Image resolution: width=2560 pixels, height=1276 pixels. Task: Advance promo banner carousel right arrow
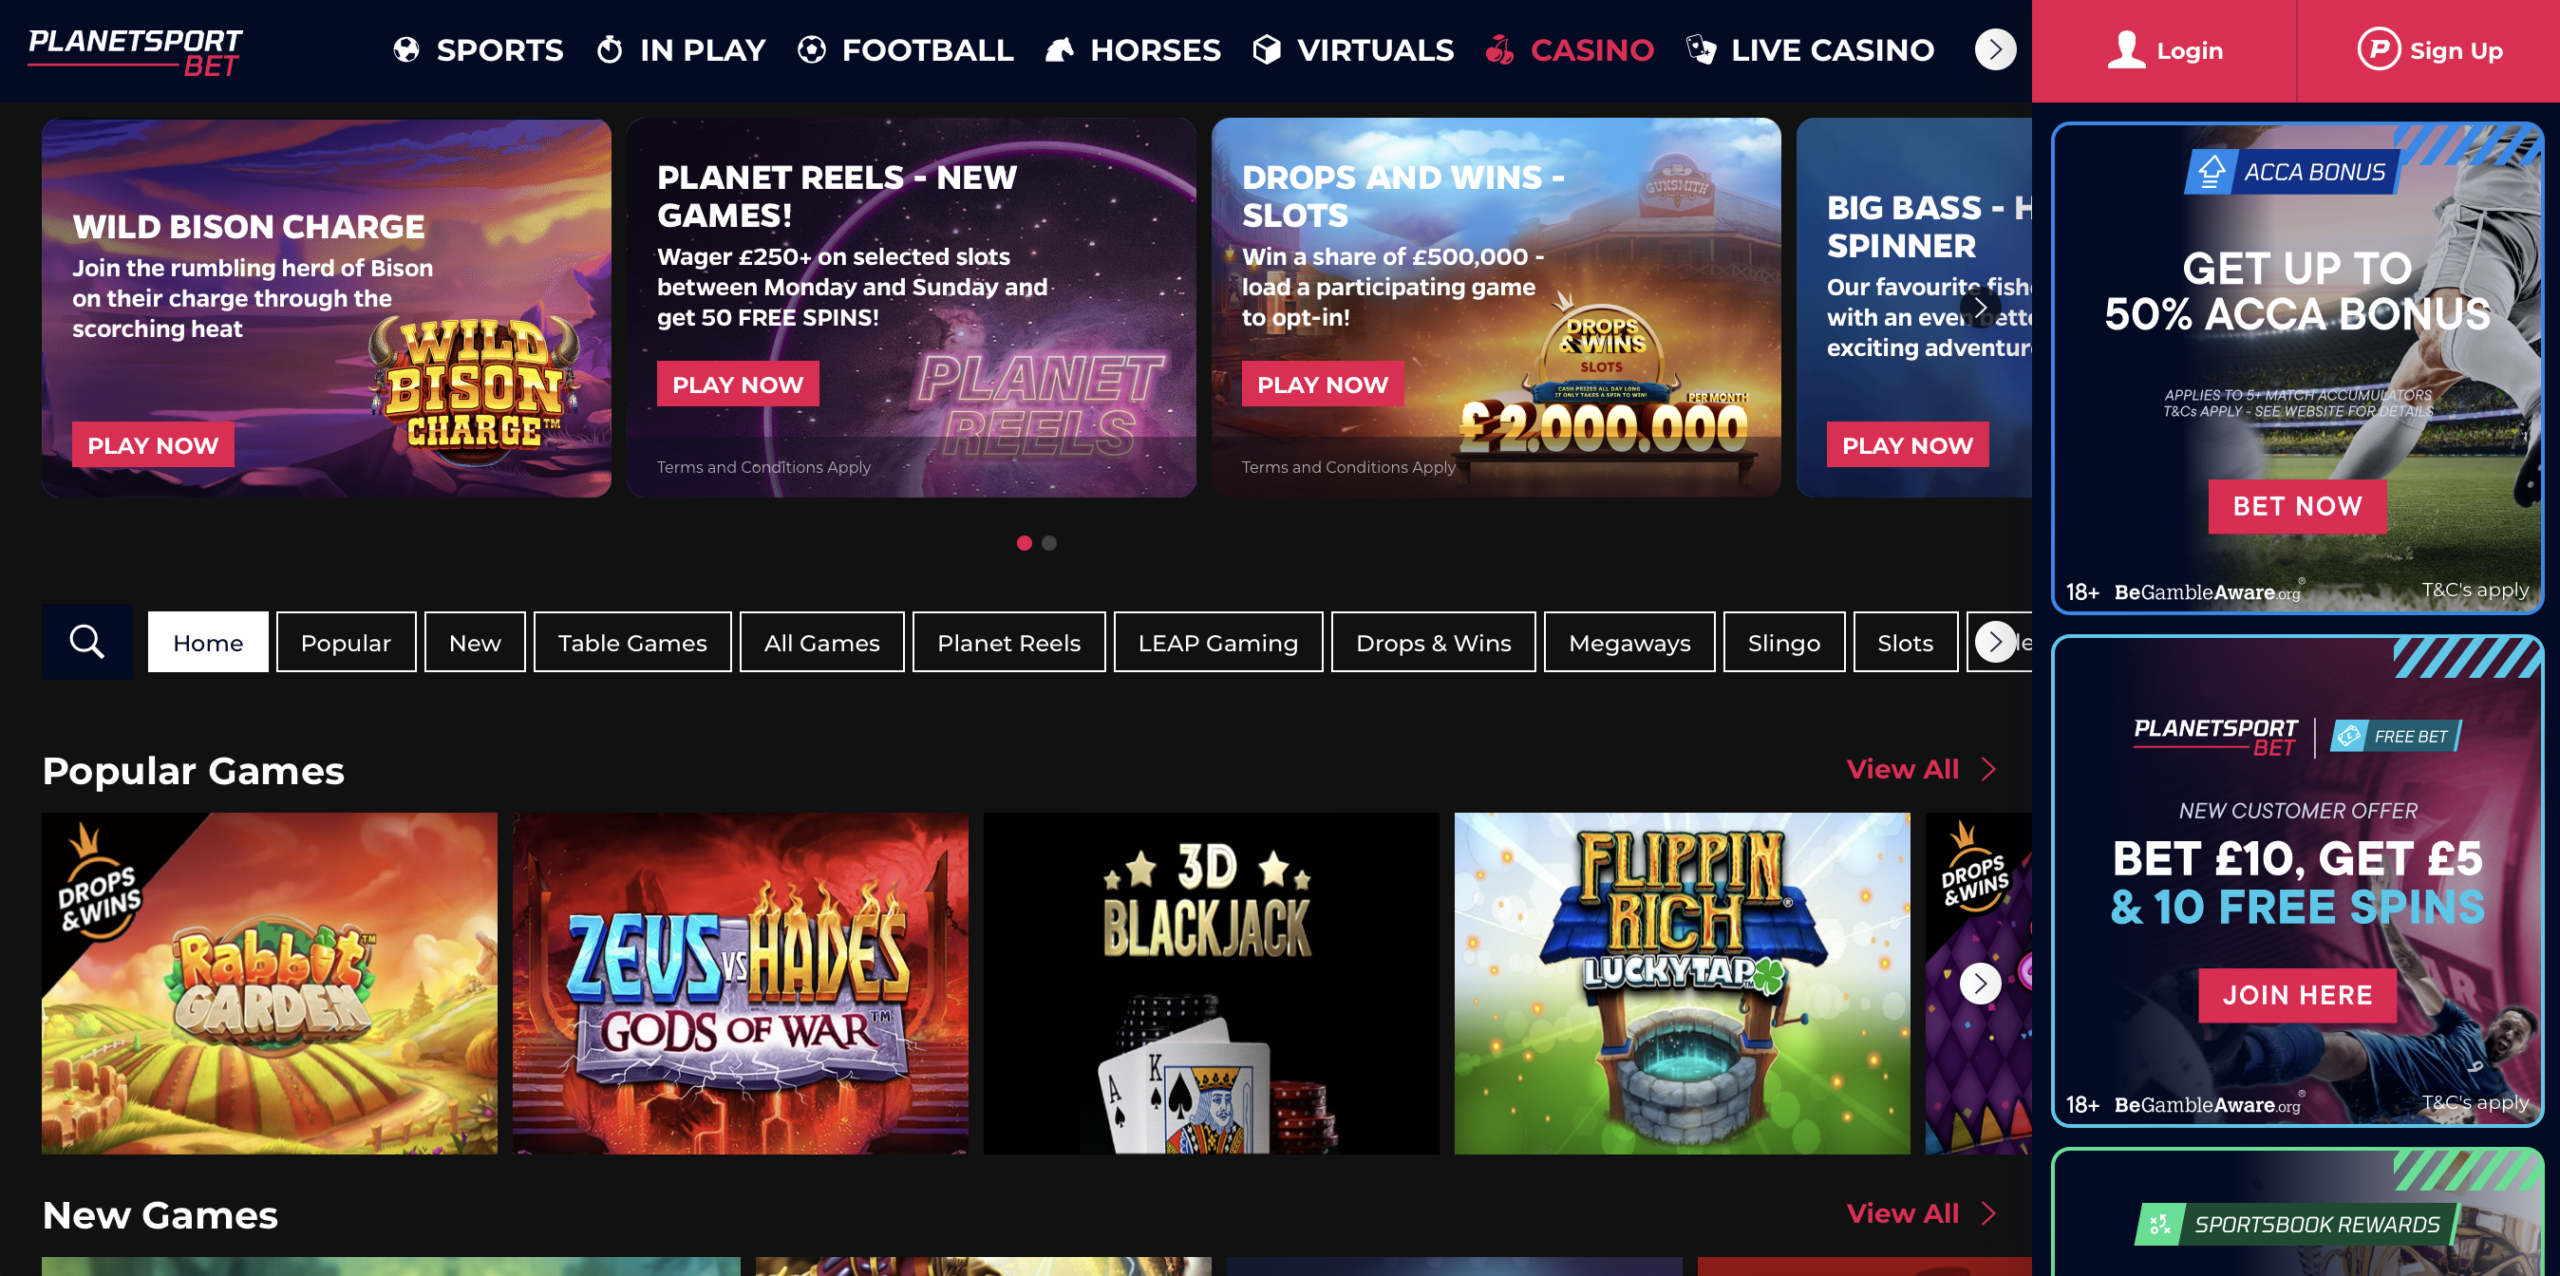click(1980, 308)
